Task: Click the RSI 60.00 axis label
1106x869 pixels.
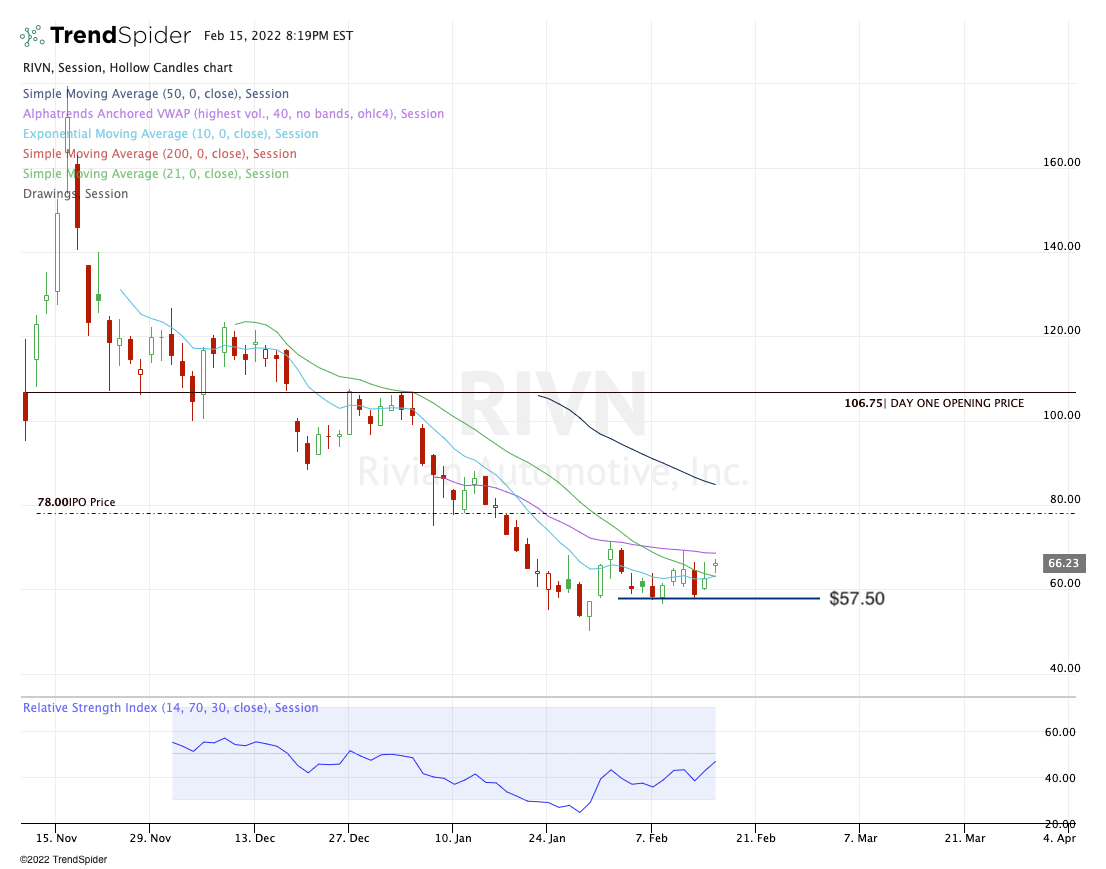Action: [x=1060, y=732]
